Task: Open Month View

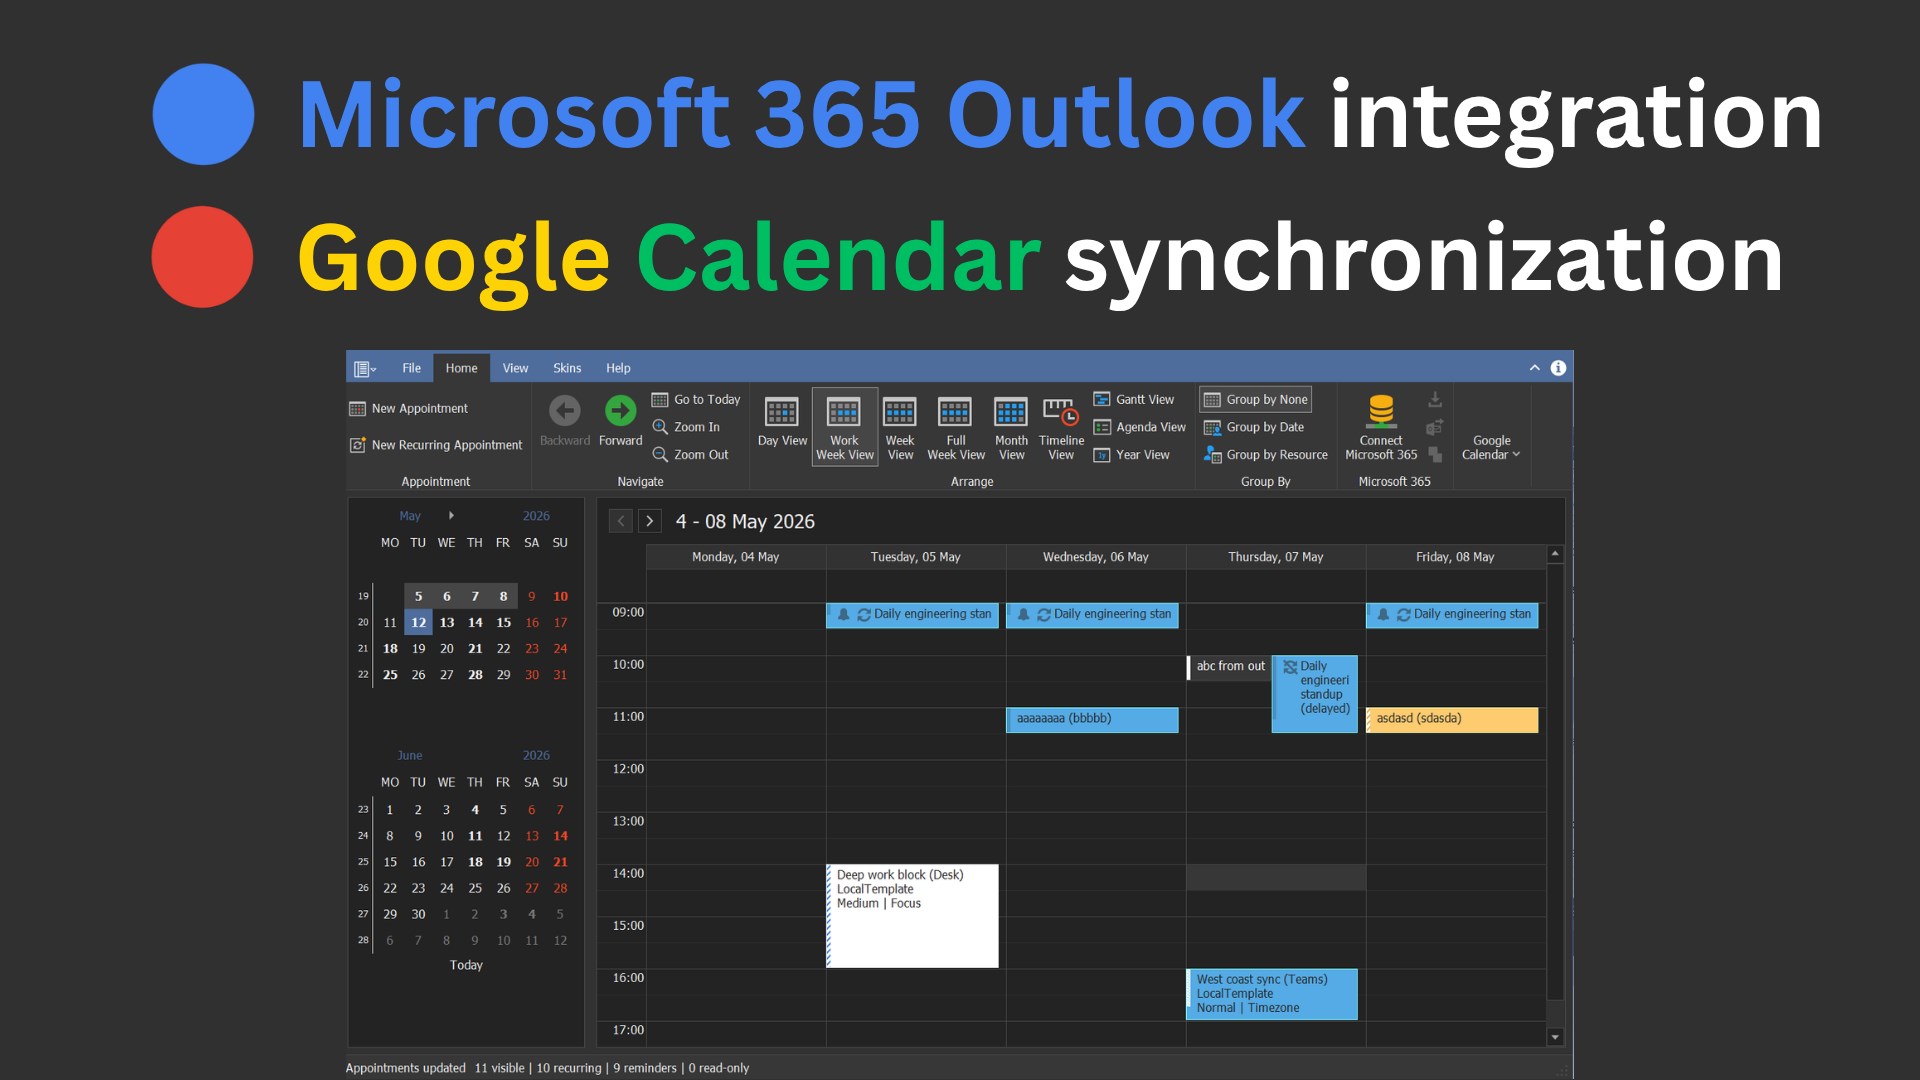Action: (1011, 427)
